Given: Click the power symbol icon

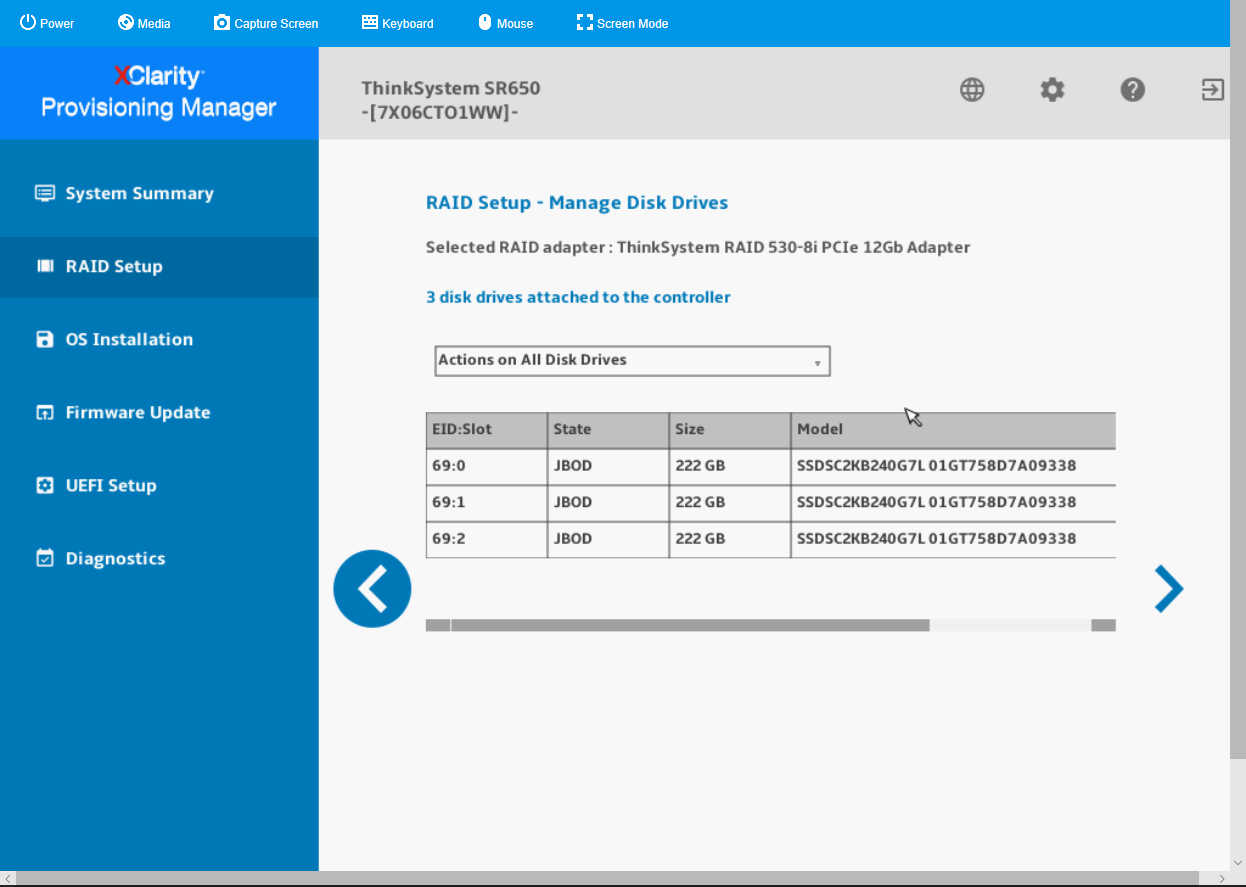Looking at the screenshot, I should coord(28,22).
